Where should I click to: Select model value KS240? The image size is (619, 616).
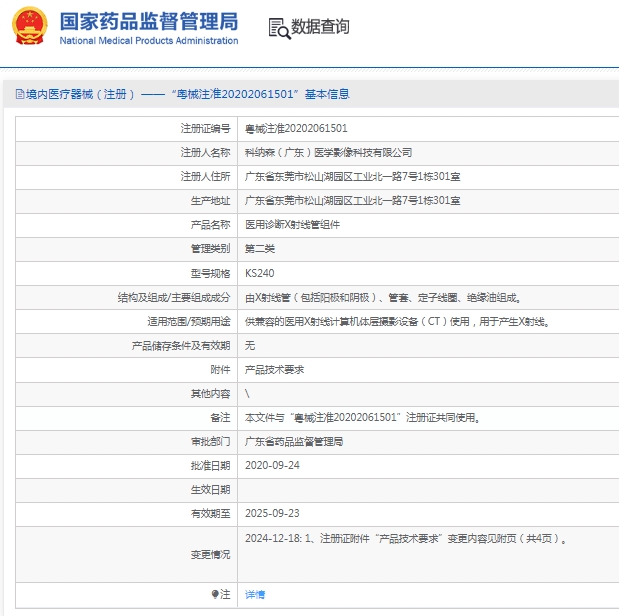[260, 273]
